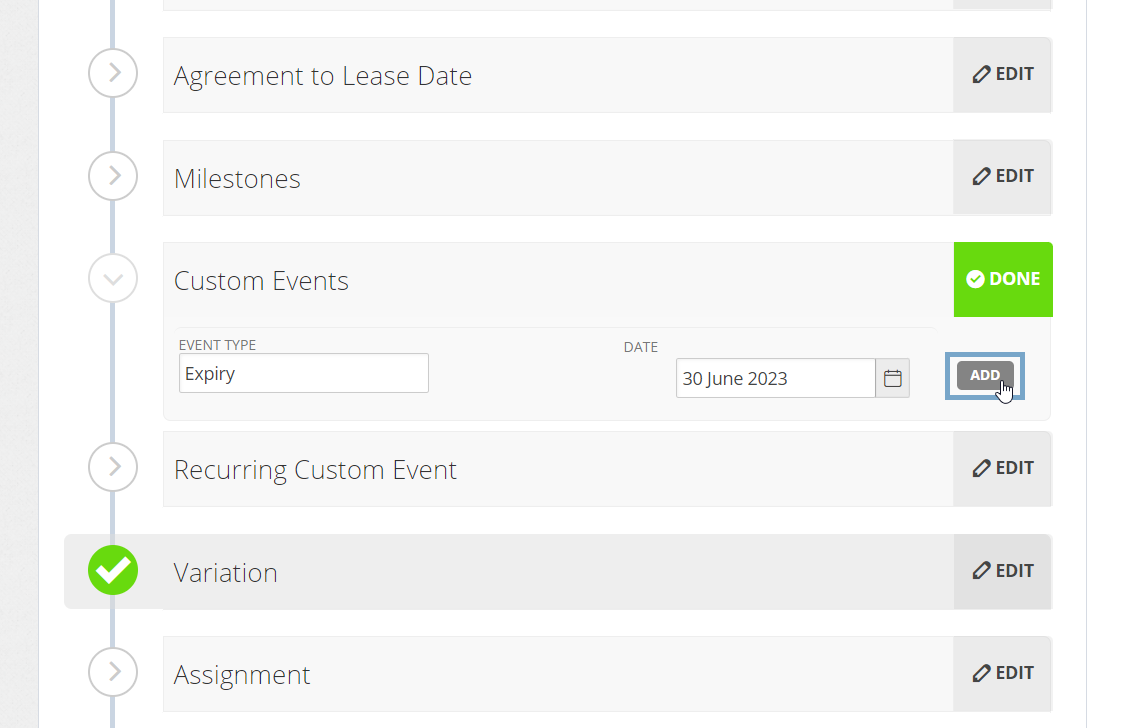The image size is (1135, 728).
Task: Click the pencil icon on the Agreement to Lease Date row
Action: coord(981,74)
